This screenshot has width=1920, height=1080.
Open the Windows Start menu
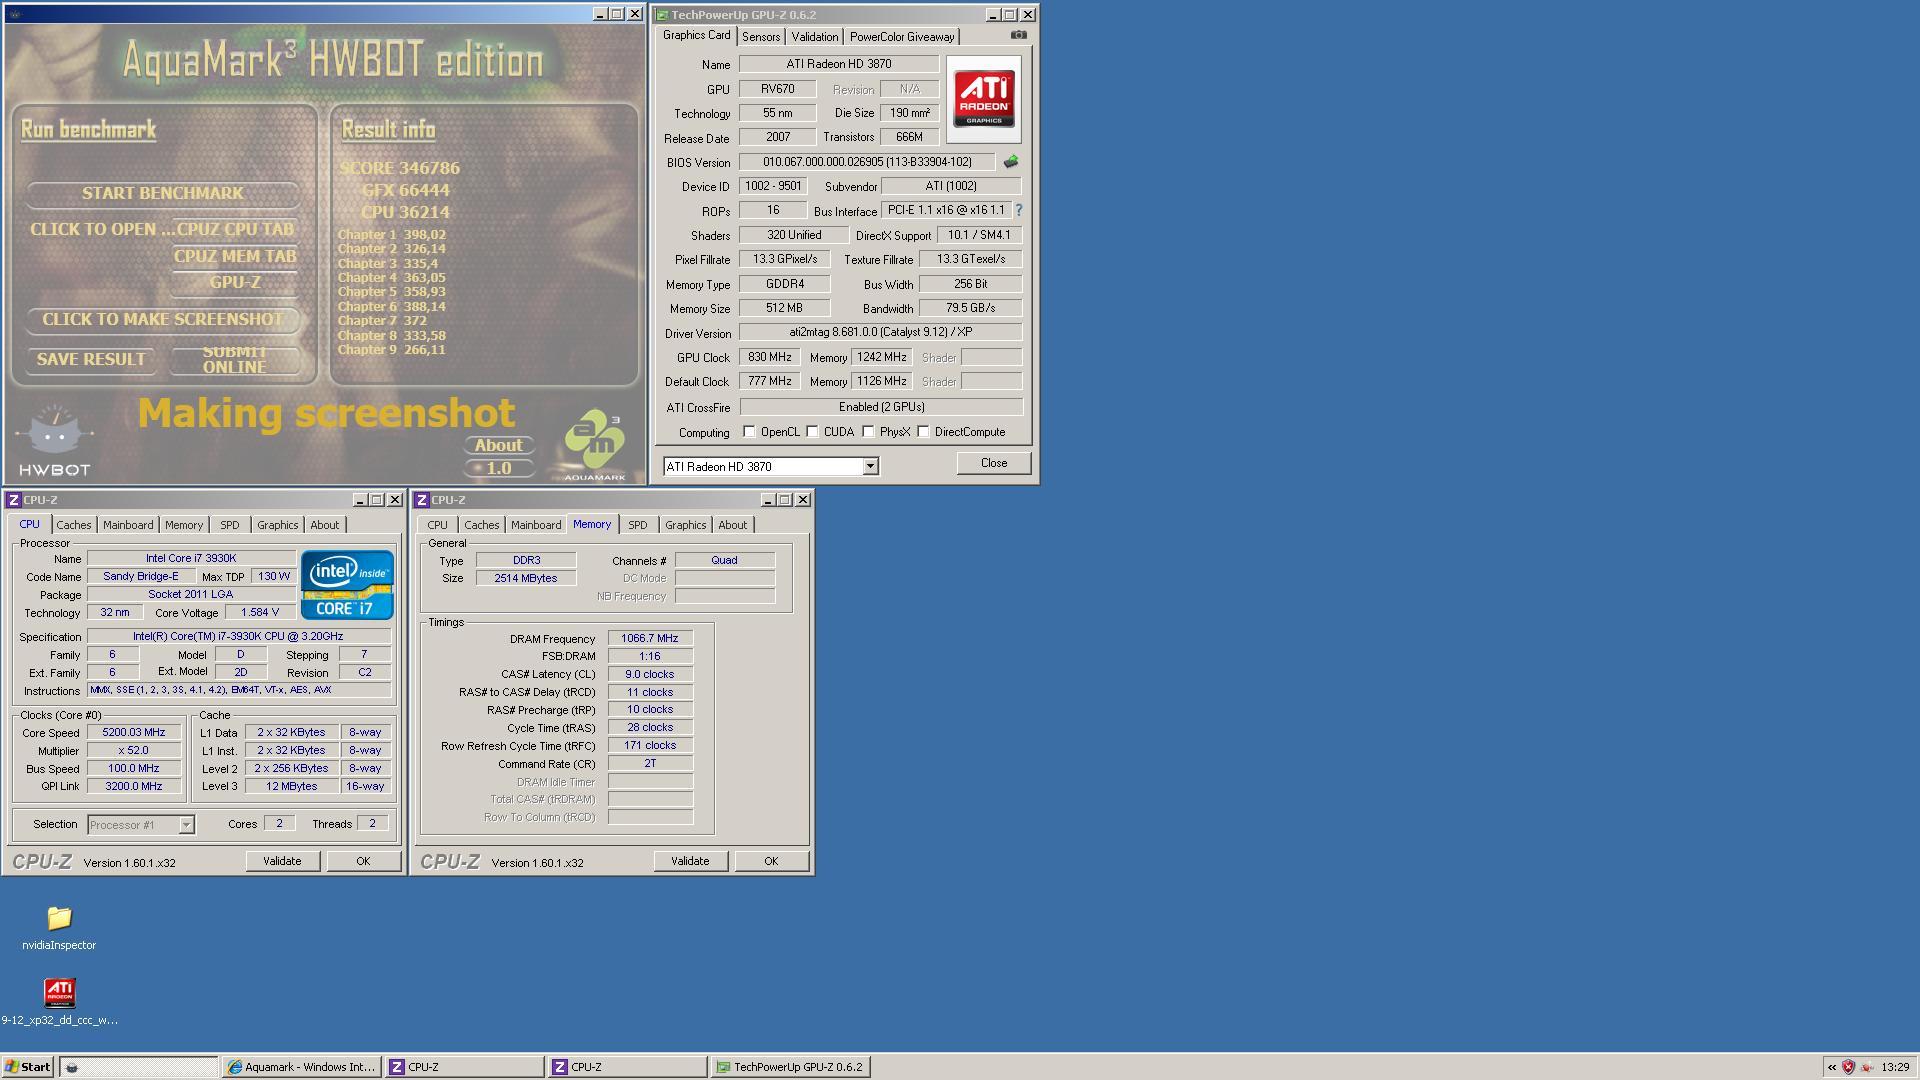click(27, 1067)
